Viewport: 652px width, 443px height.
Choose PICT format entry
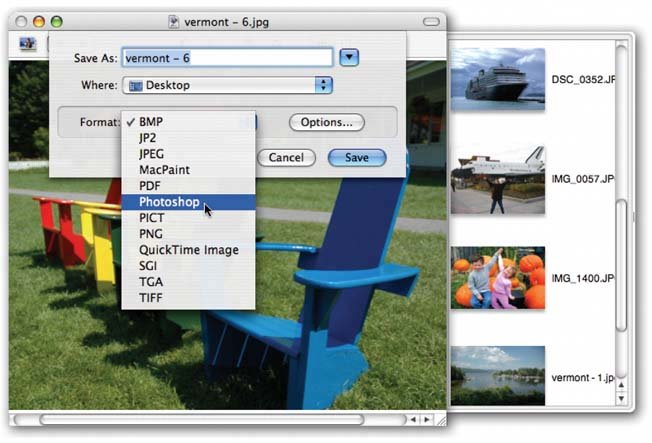pos(188,218)
